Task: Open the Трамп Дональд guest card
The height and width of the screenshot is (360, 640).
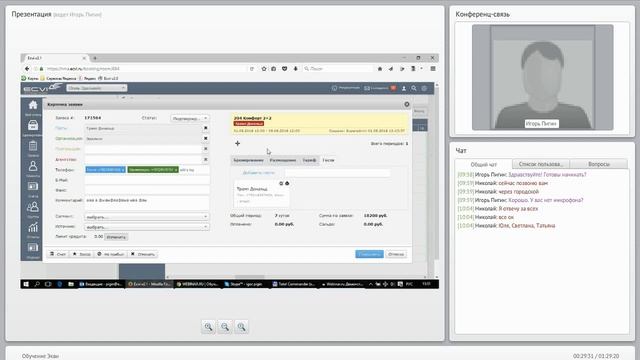Action: tap(262, 193)
